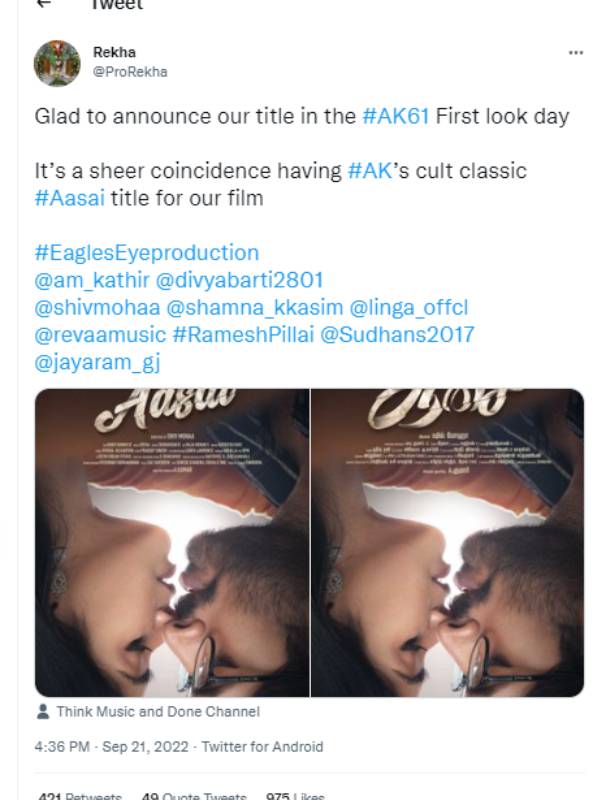
Task: Click the back arrow icon
Action: pos(43,5)
